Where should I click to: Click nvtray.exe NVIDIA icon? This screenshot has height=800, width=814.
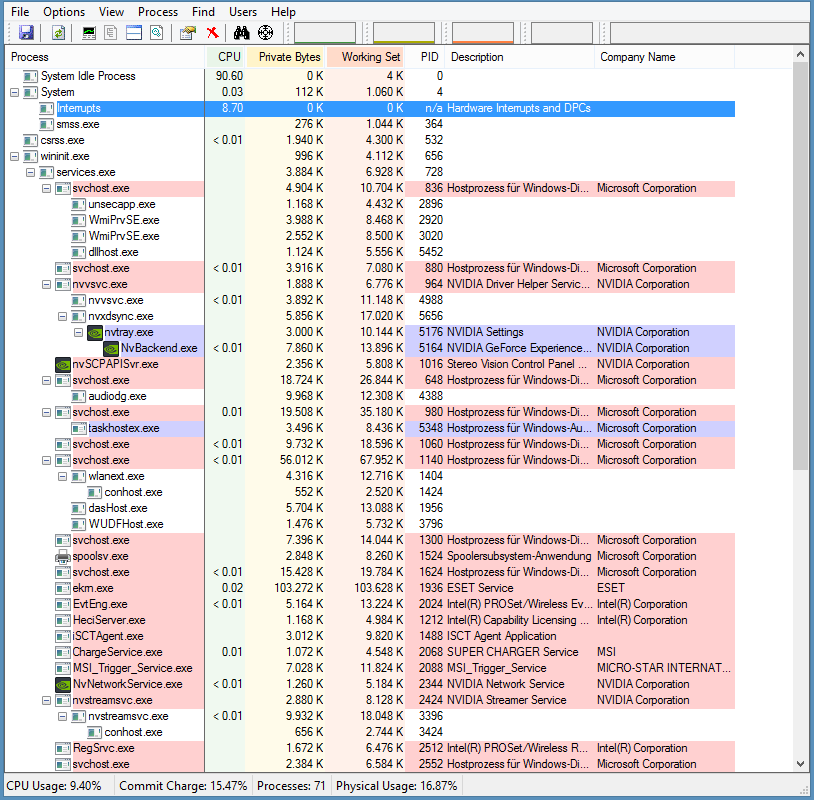point(94,332)
